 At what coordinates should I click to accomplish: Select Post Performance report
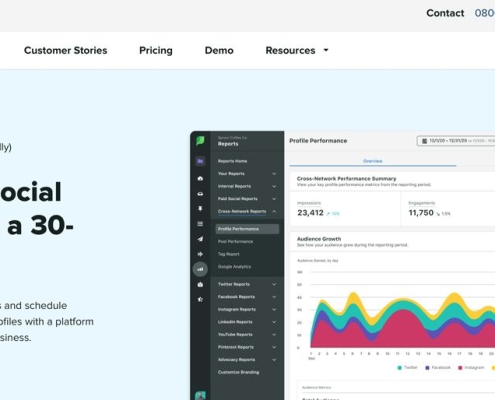(x=235, y=241)
